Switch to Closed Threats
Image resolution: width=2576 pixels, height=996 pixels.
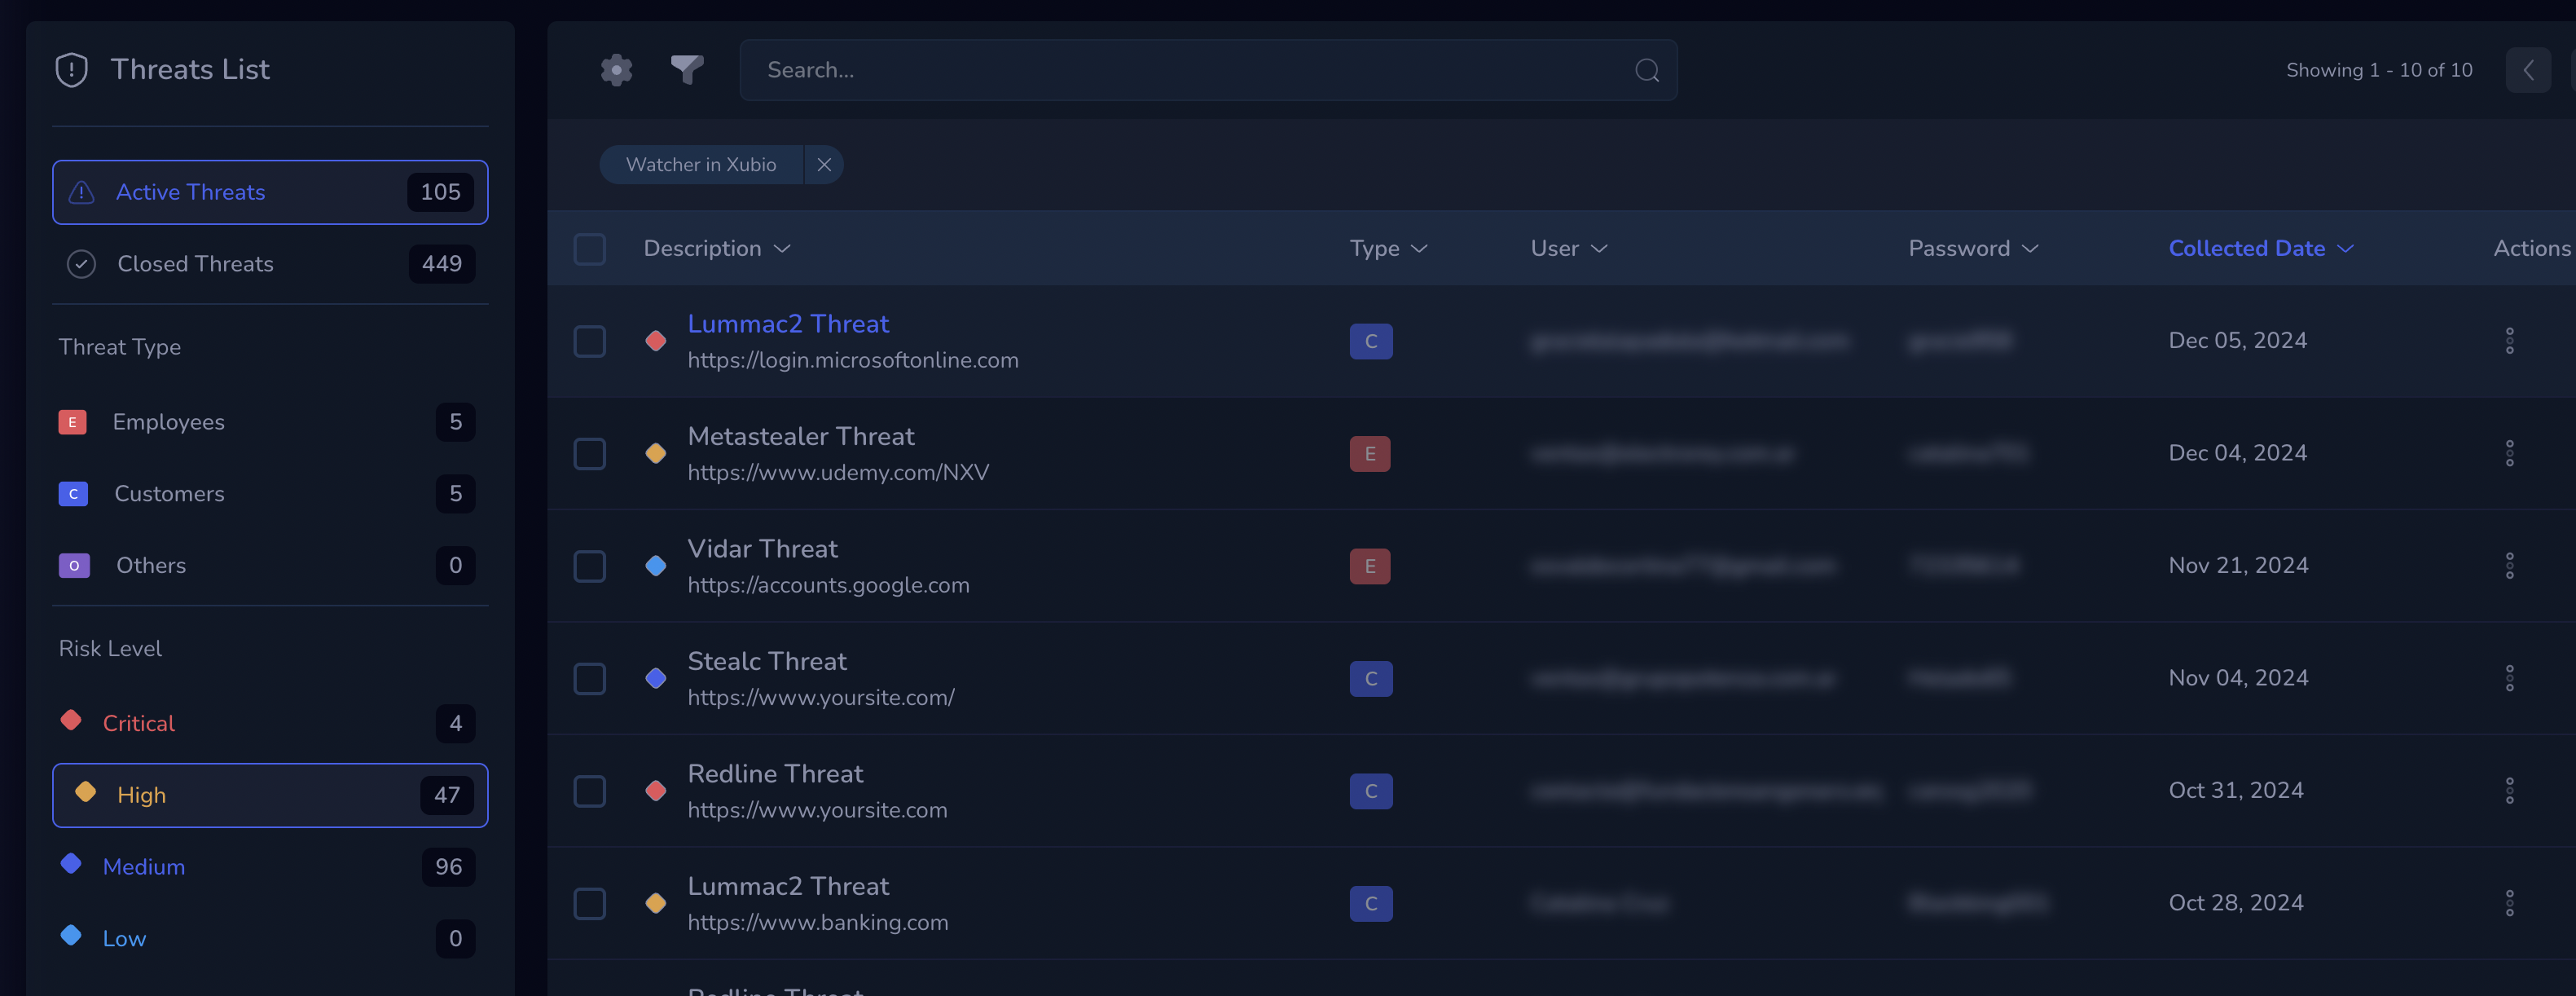270,264
